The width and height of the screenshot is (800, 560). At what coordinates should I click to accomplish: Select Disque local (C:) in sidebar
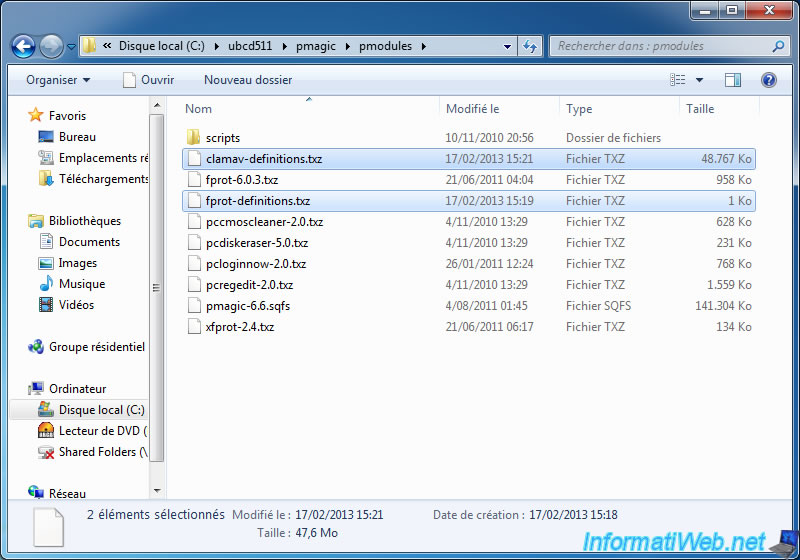click(x=102, y=410)
